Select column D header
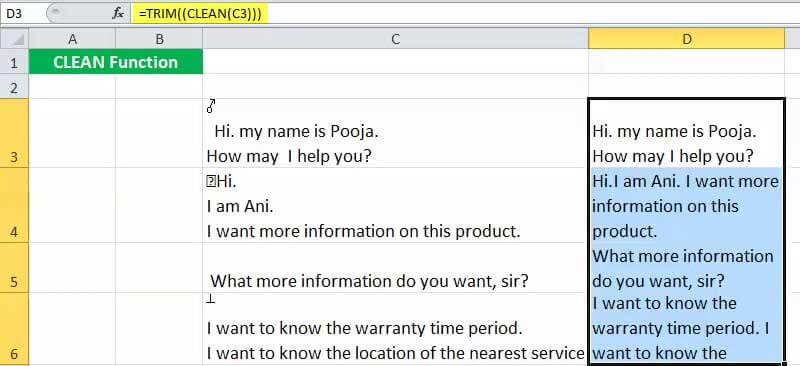The image size is (800, 366). pos(687,39)
